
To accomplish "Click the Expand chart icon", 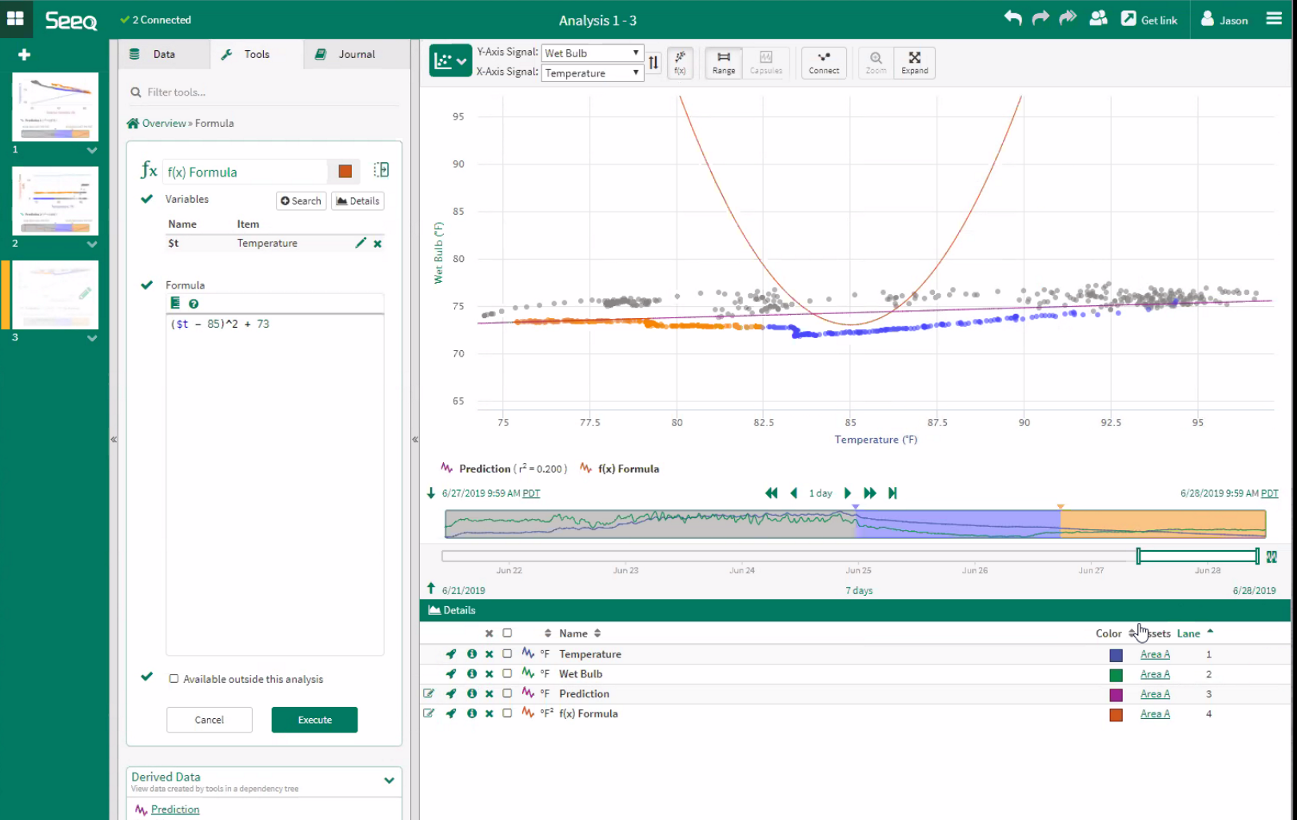I will tap(914, 63).
